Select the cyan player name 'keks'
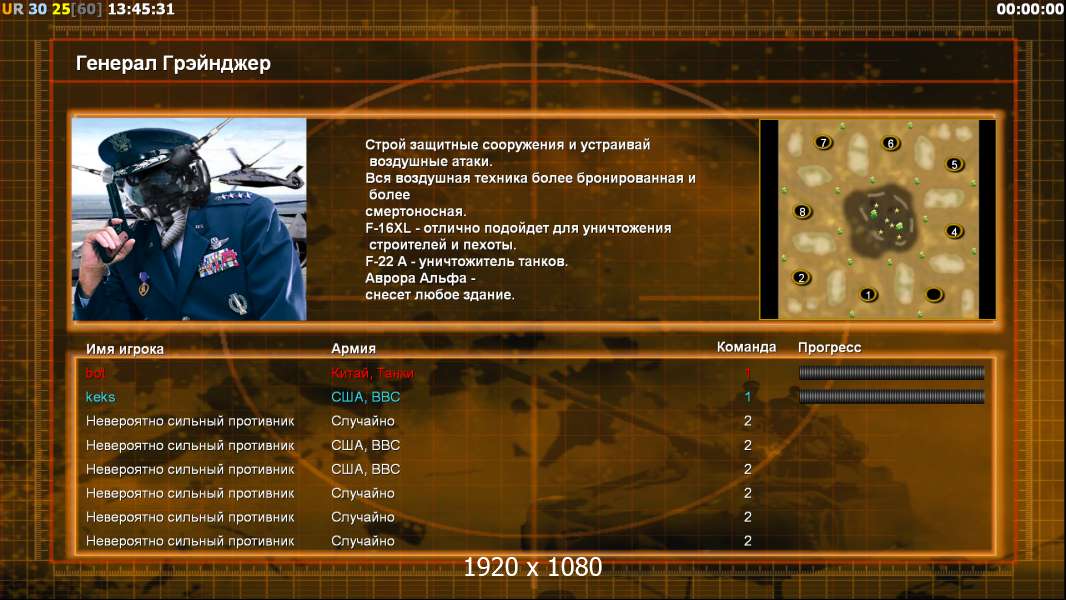The height and width of the screenshot is (600, 1066). (100, 397)
